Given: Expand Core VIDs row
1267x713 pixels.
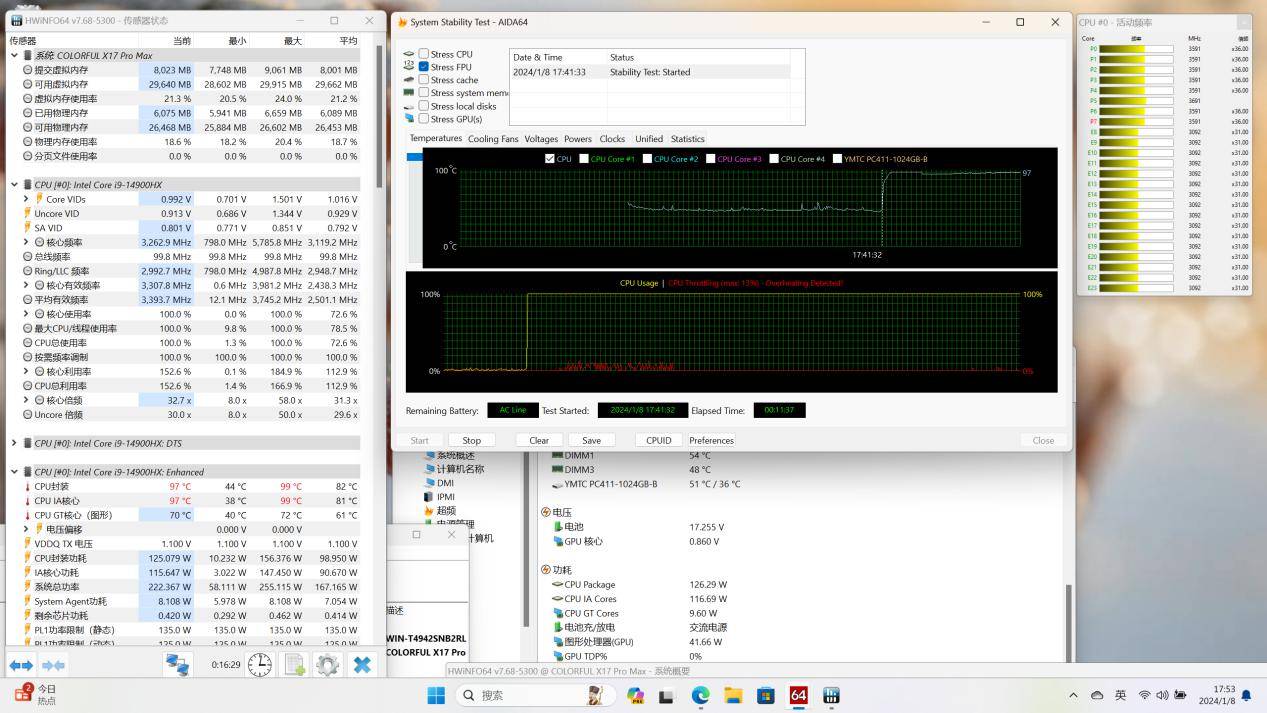Looking at the screenshot, I should click(x=26, y=199).
